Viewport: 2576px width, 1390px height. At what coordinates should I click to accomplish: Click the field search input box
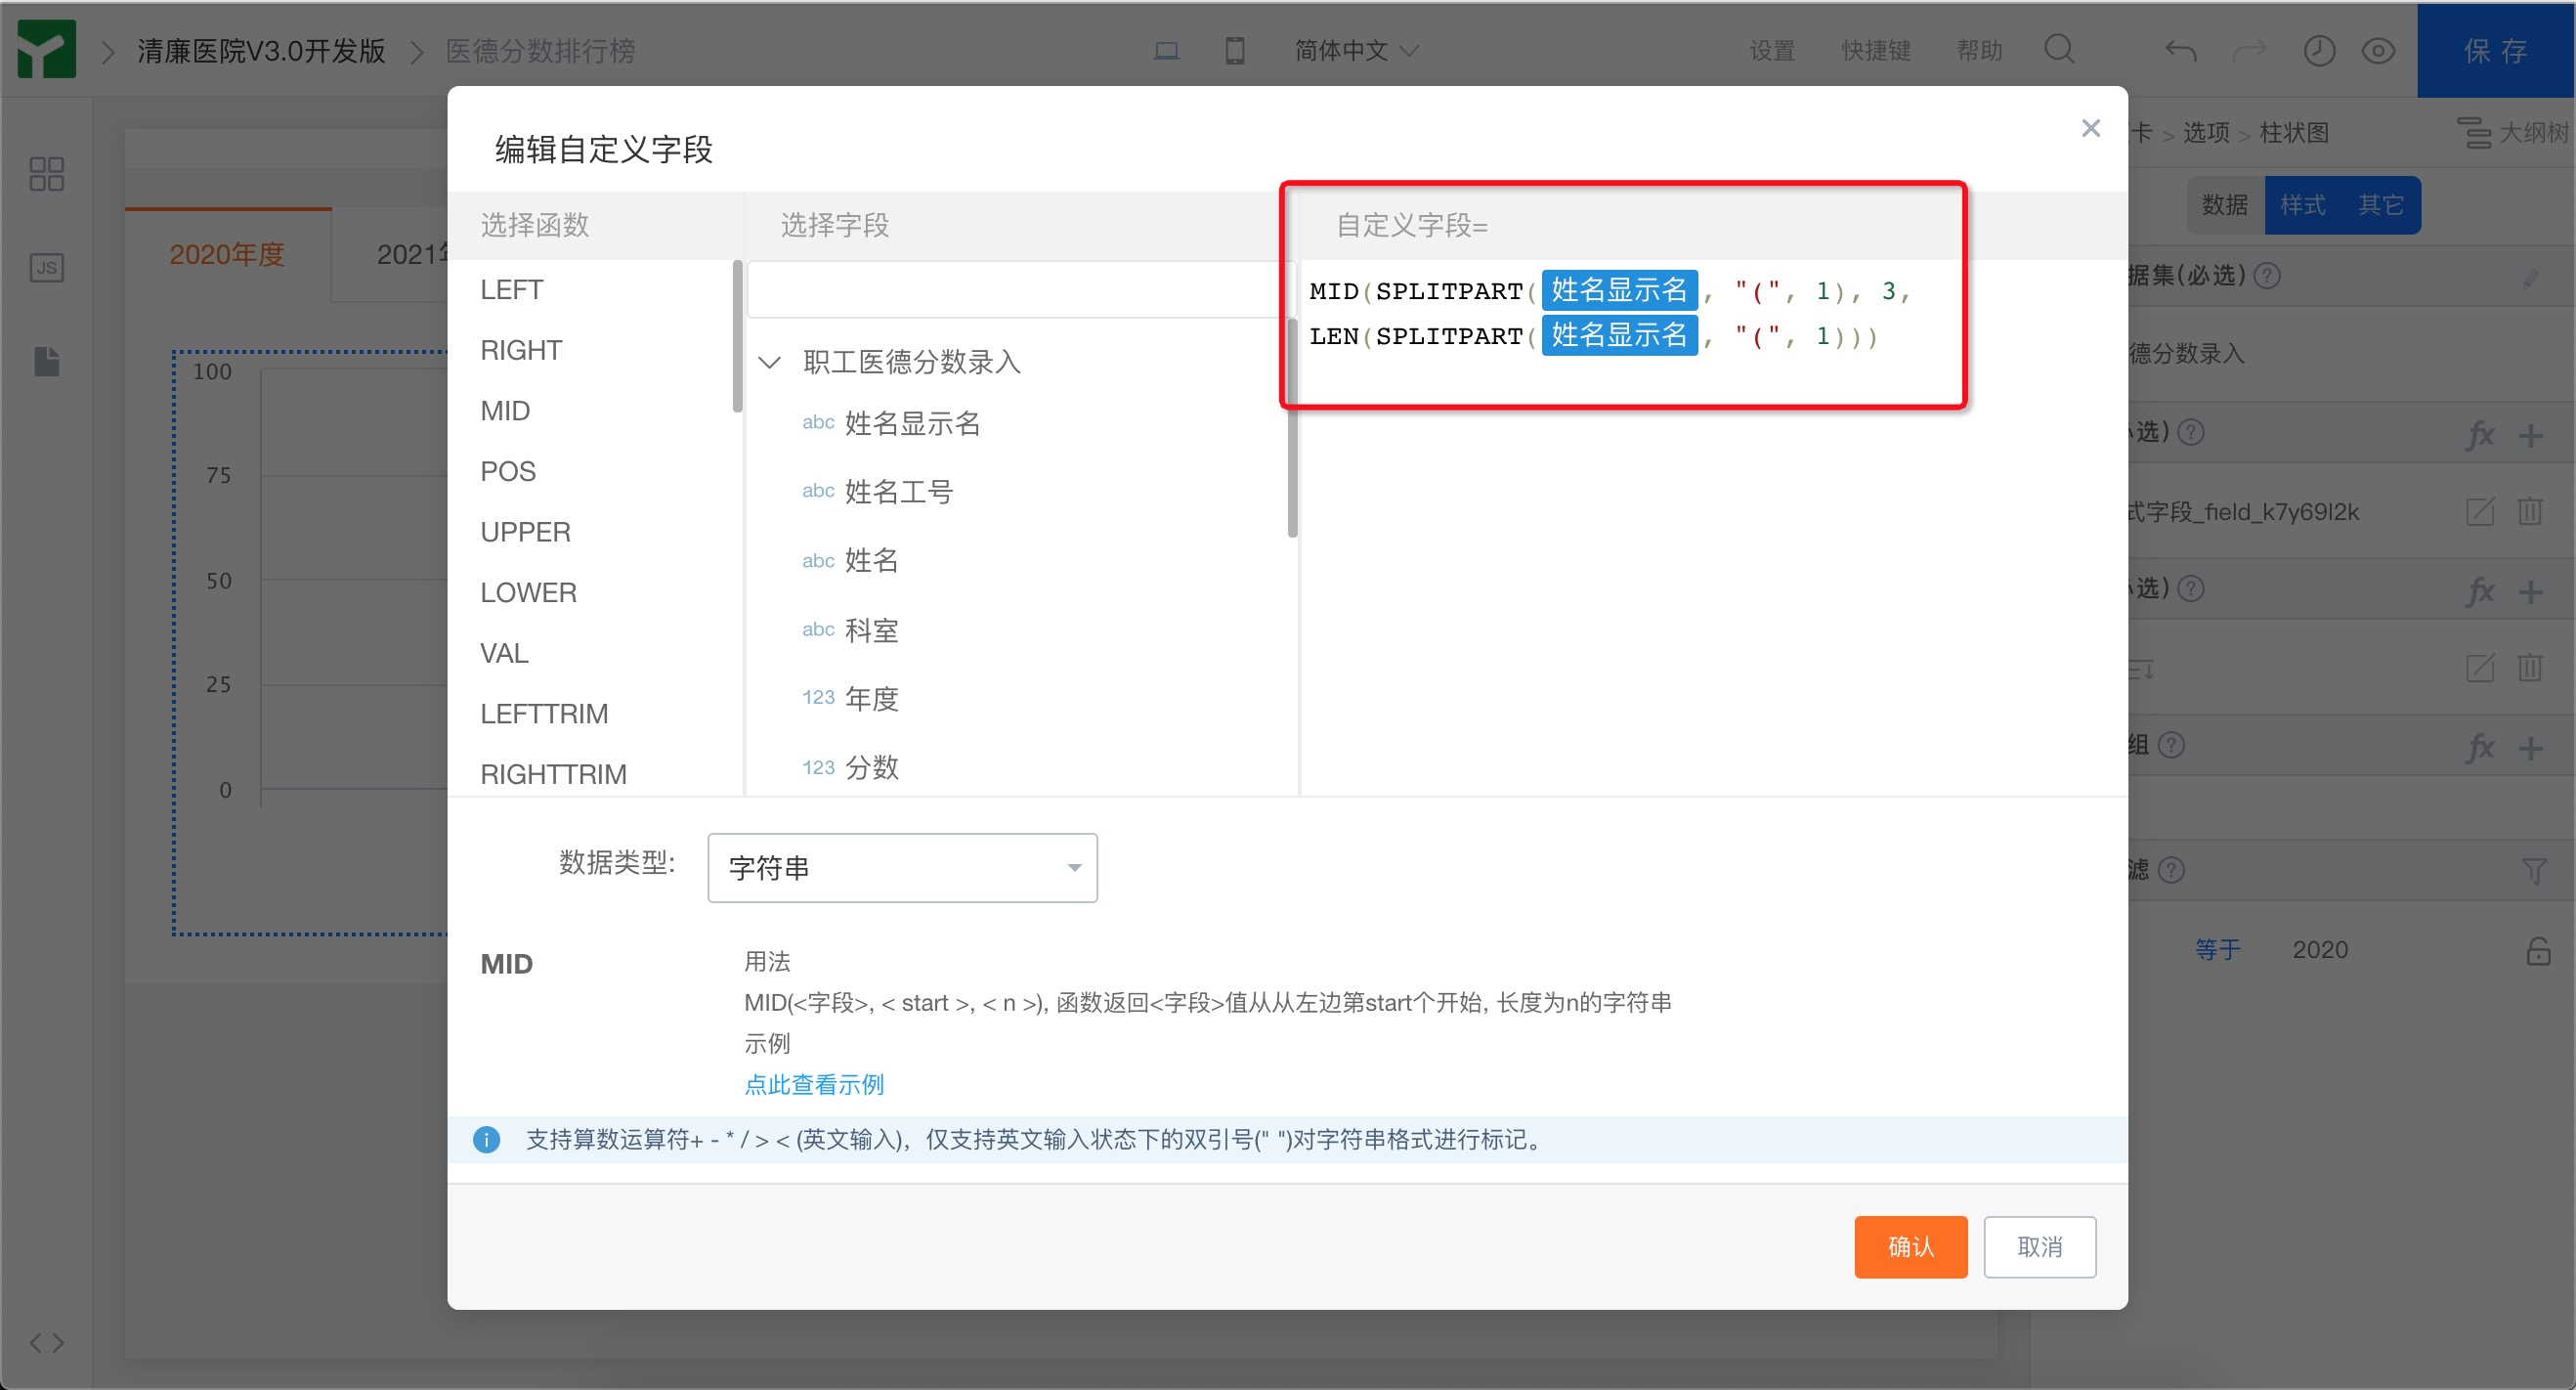coord(1018,290)
